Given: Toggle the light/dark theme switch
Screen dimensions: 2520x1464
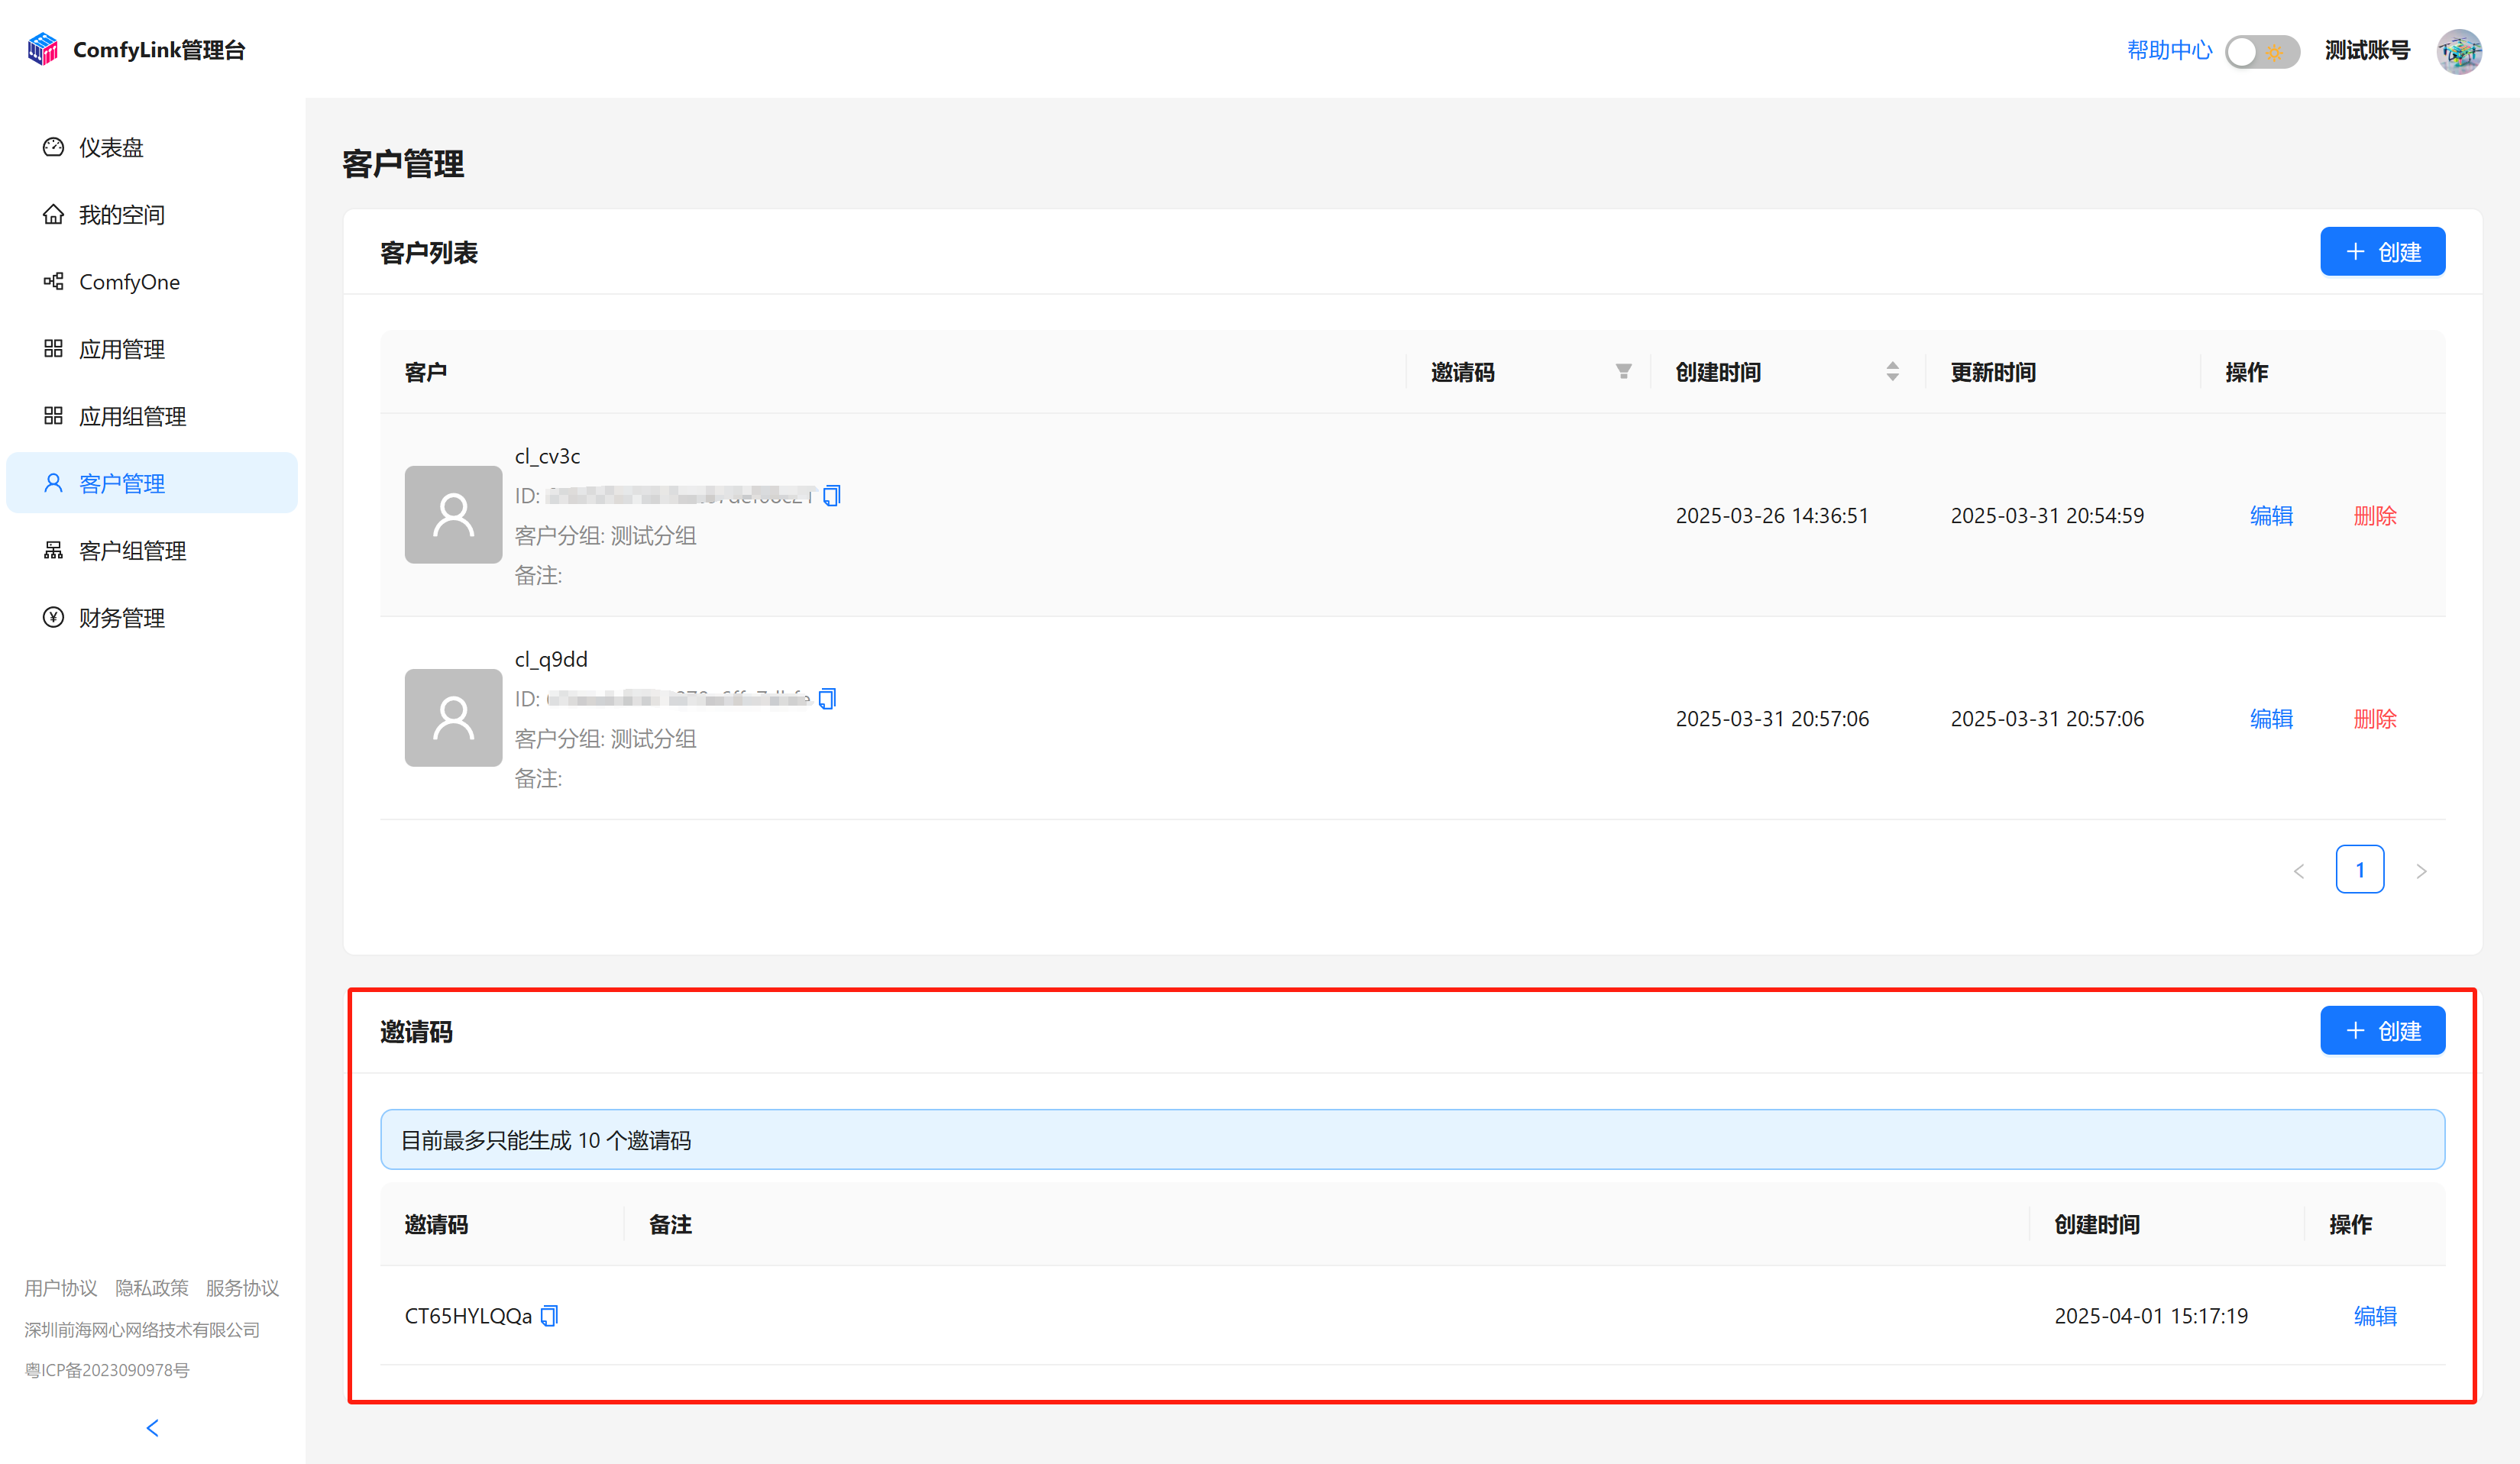Looking at the screenshot, I should 2262,51.
